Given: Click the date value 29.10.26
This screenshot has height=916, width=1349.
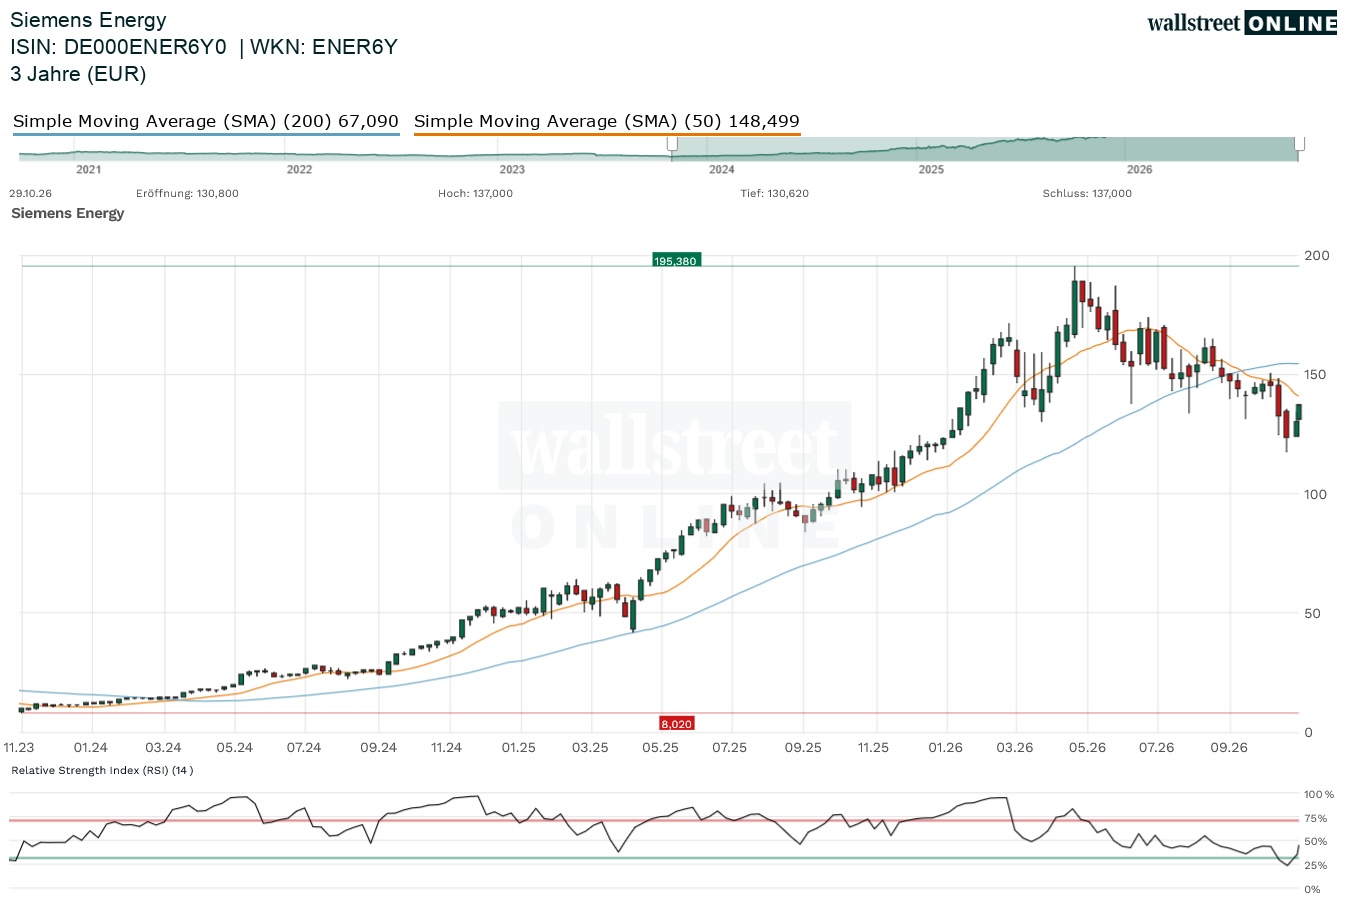Looking at the screenshot, I should point(30,194).
